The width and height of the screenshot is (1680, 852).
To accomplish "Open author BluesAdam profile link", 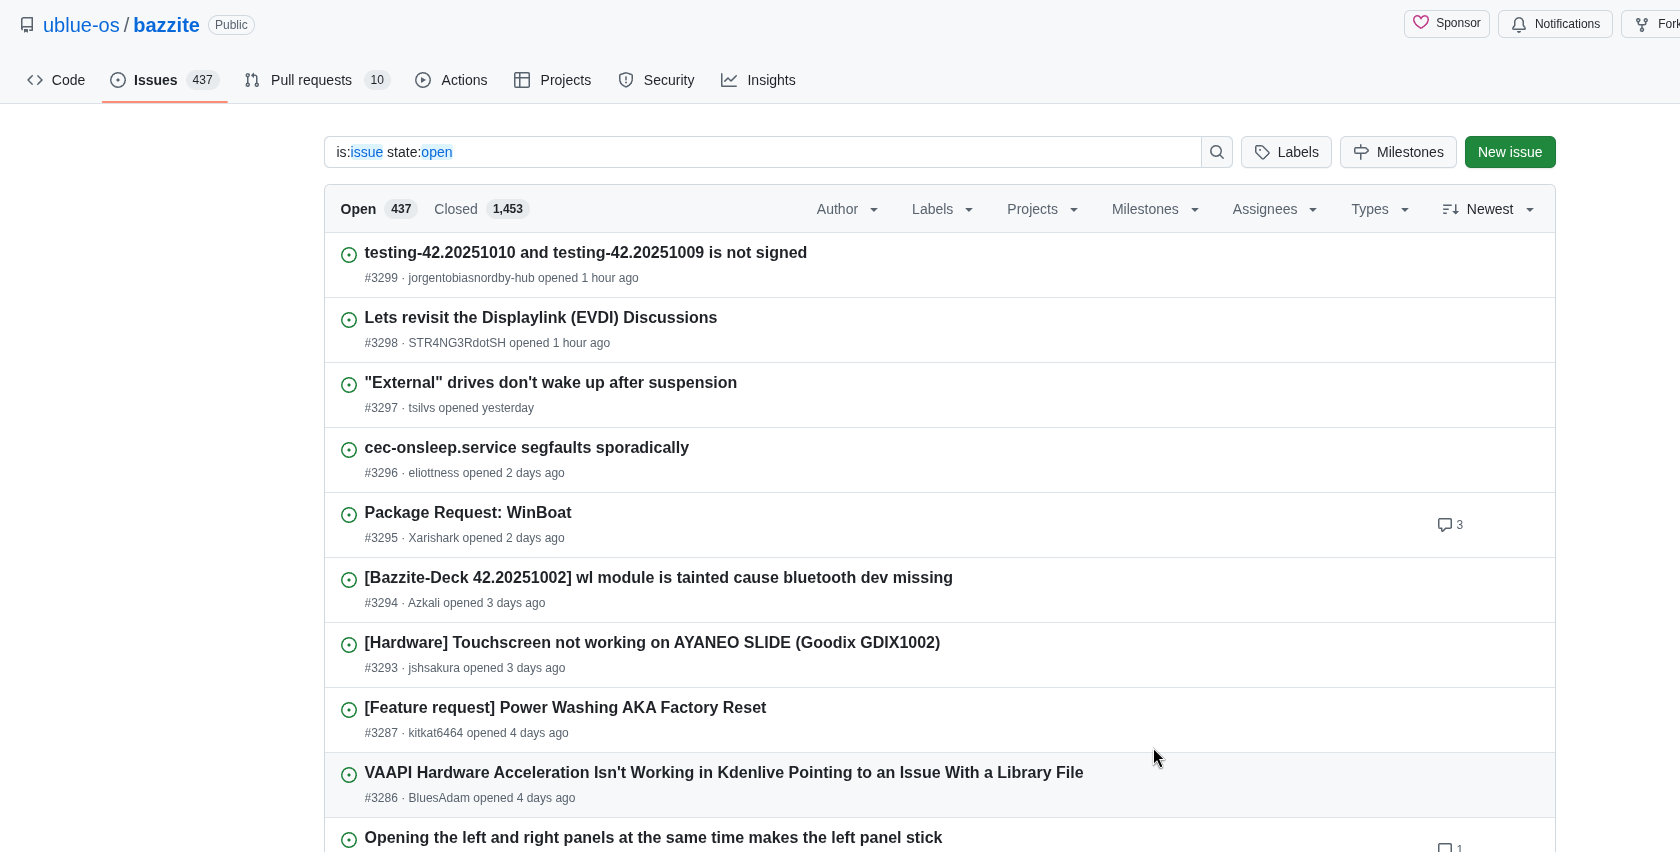I will (x=439, y=798).
